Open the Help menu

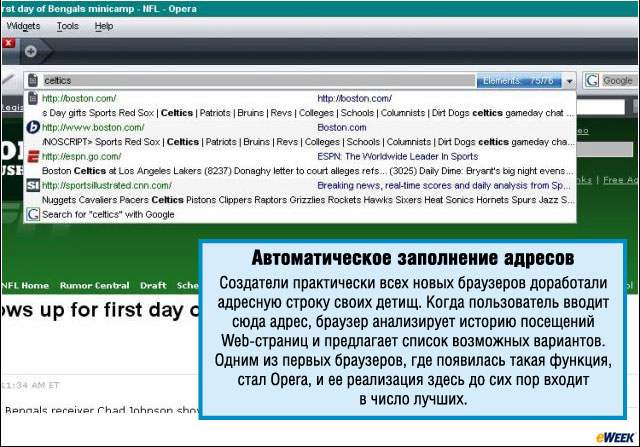[104, 26]
